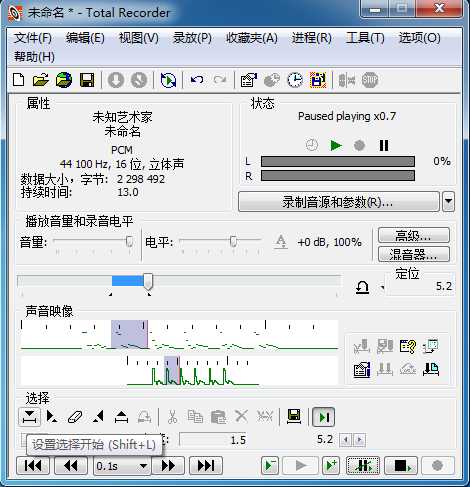Screen dimensions: 470x487
Task: Open the 选项(O) menu
Action: click(420, 38)
